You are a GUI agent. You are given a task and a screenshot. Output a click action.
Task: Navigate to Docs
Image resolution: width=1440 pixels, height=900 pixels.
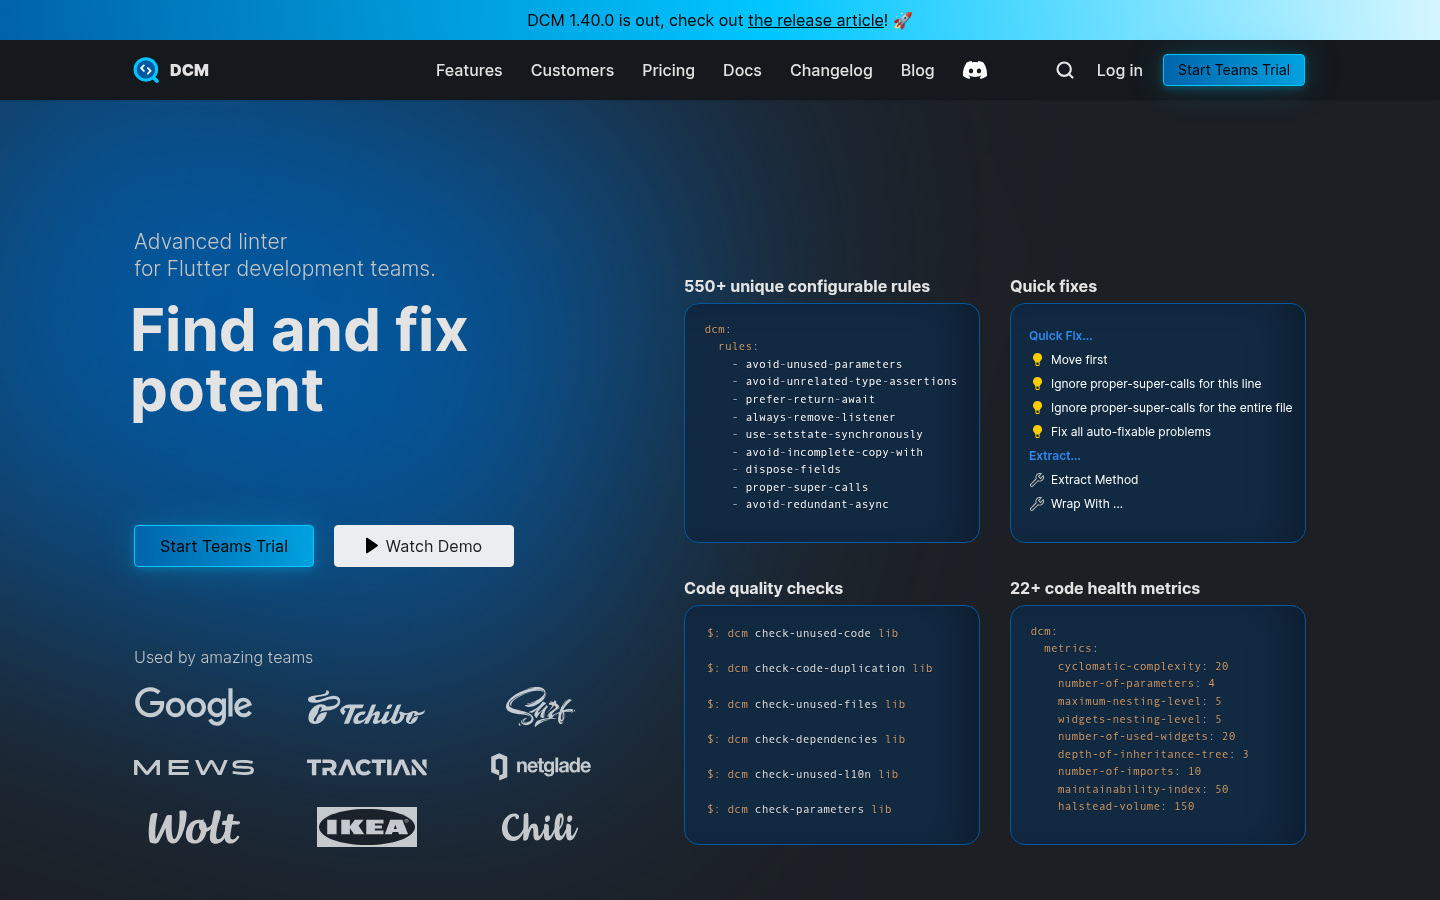pyautogui.click(x=742, y=70)
